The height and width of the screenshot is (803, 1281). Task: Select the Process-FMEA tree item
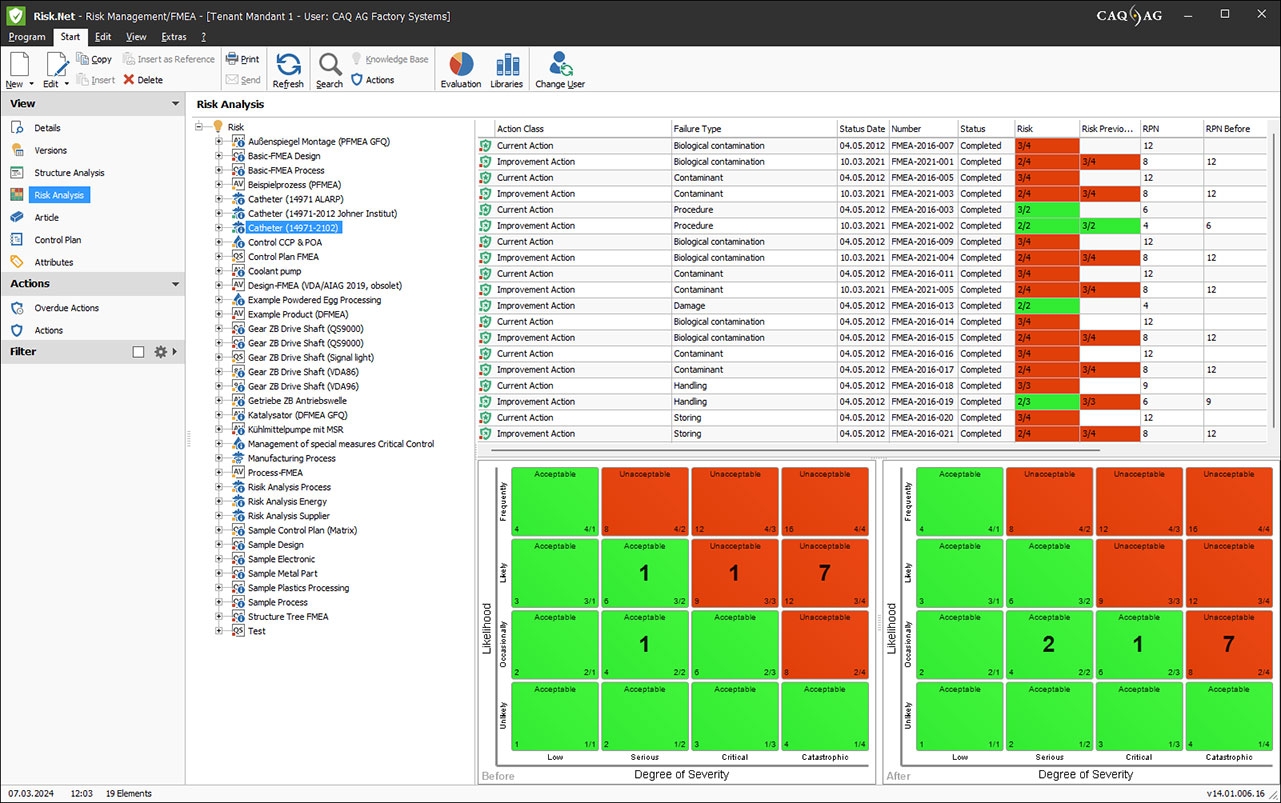click(275, 473)
